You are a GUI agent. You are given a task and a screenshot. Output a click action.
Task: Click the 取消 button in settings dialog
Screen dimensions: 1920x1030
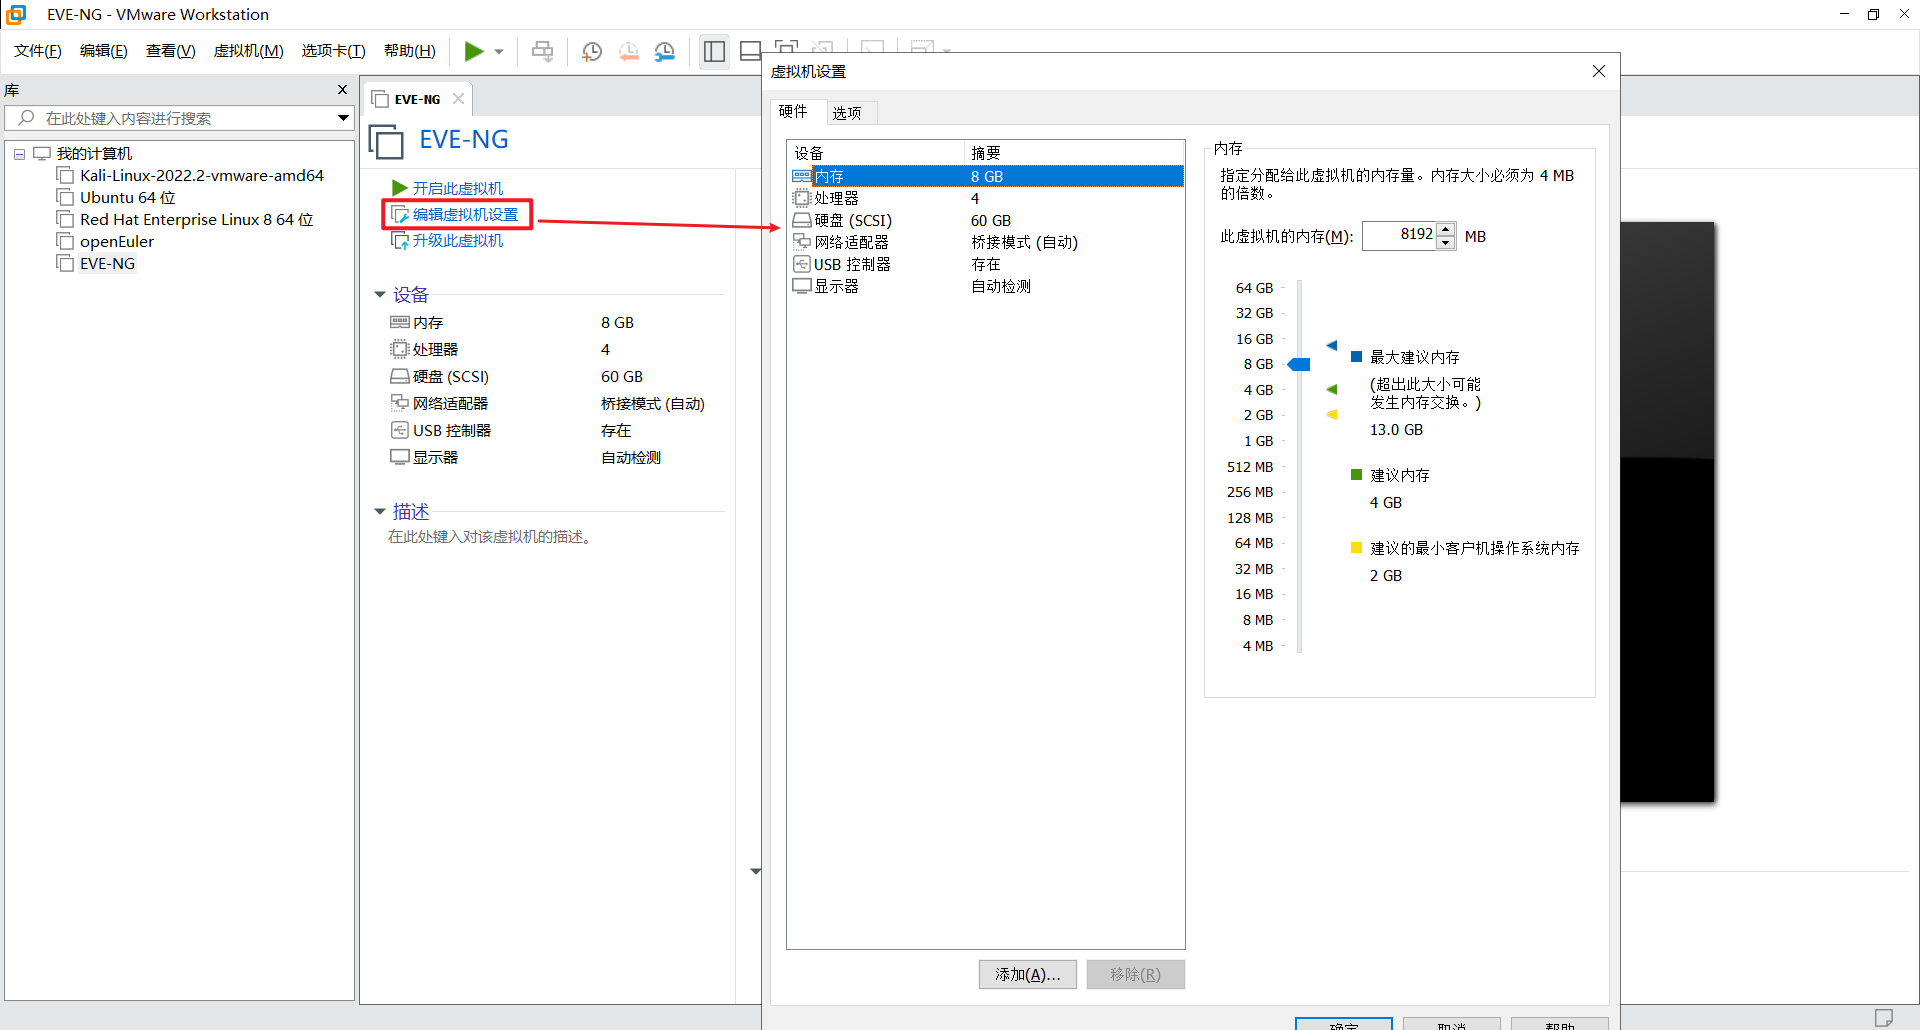tap(1452, 1024)
